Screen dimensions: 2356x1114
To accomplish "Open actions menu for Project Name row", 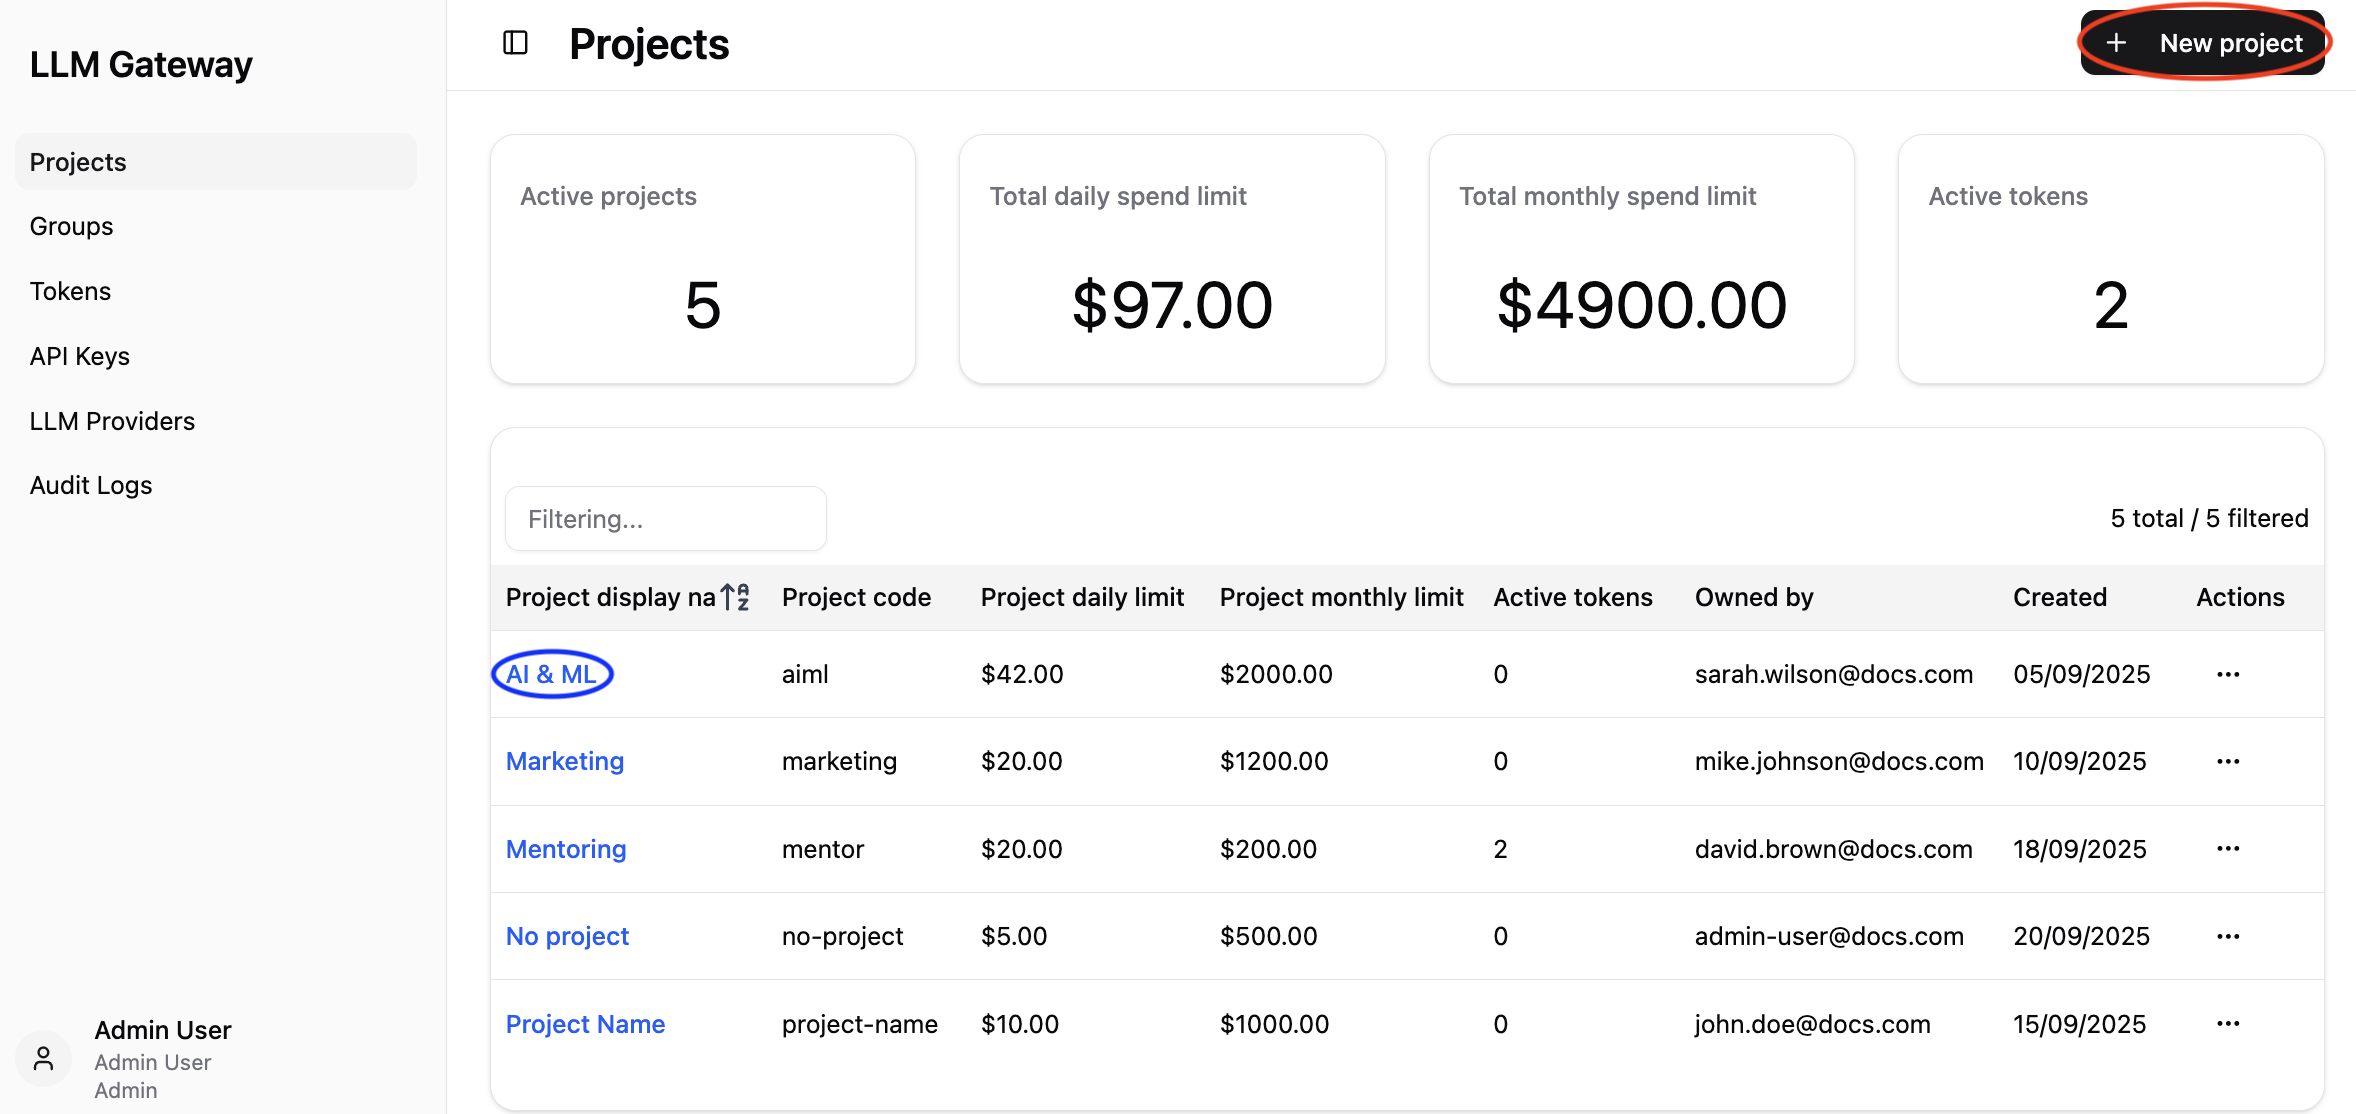I will click(x=2228, y=1024).
